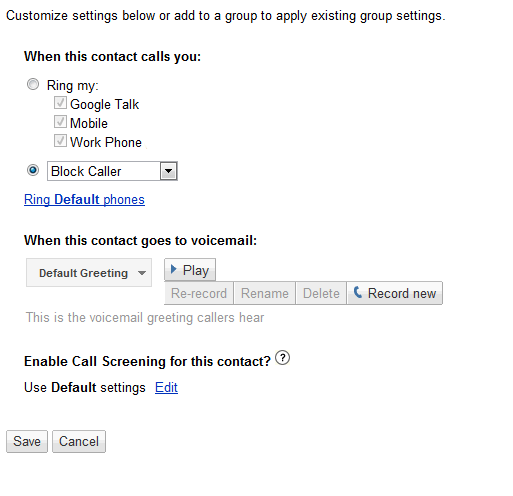The height and width of the screenshot is (496, 513).
Task: Play the voicemail greeting
Action: [190, 270]
